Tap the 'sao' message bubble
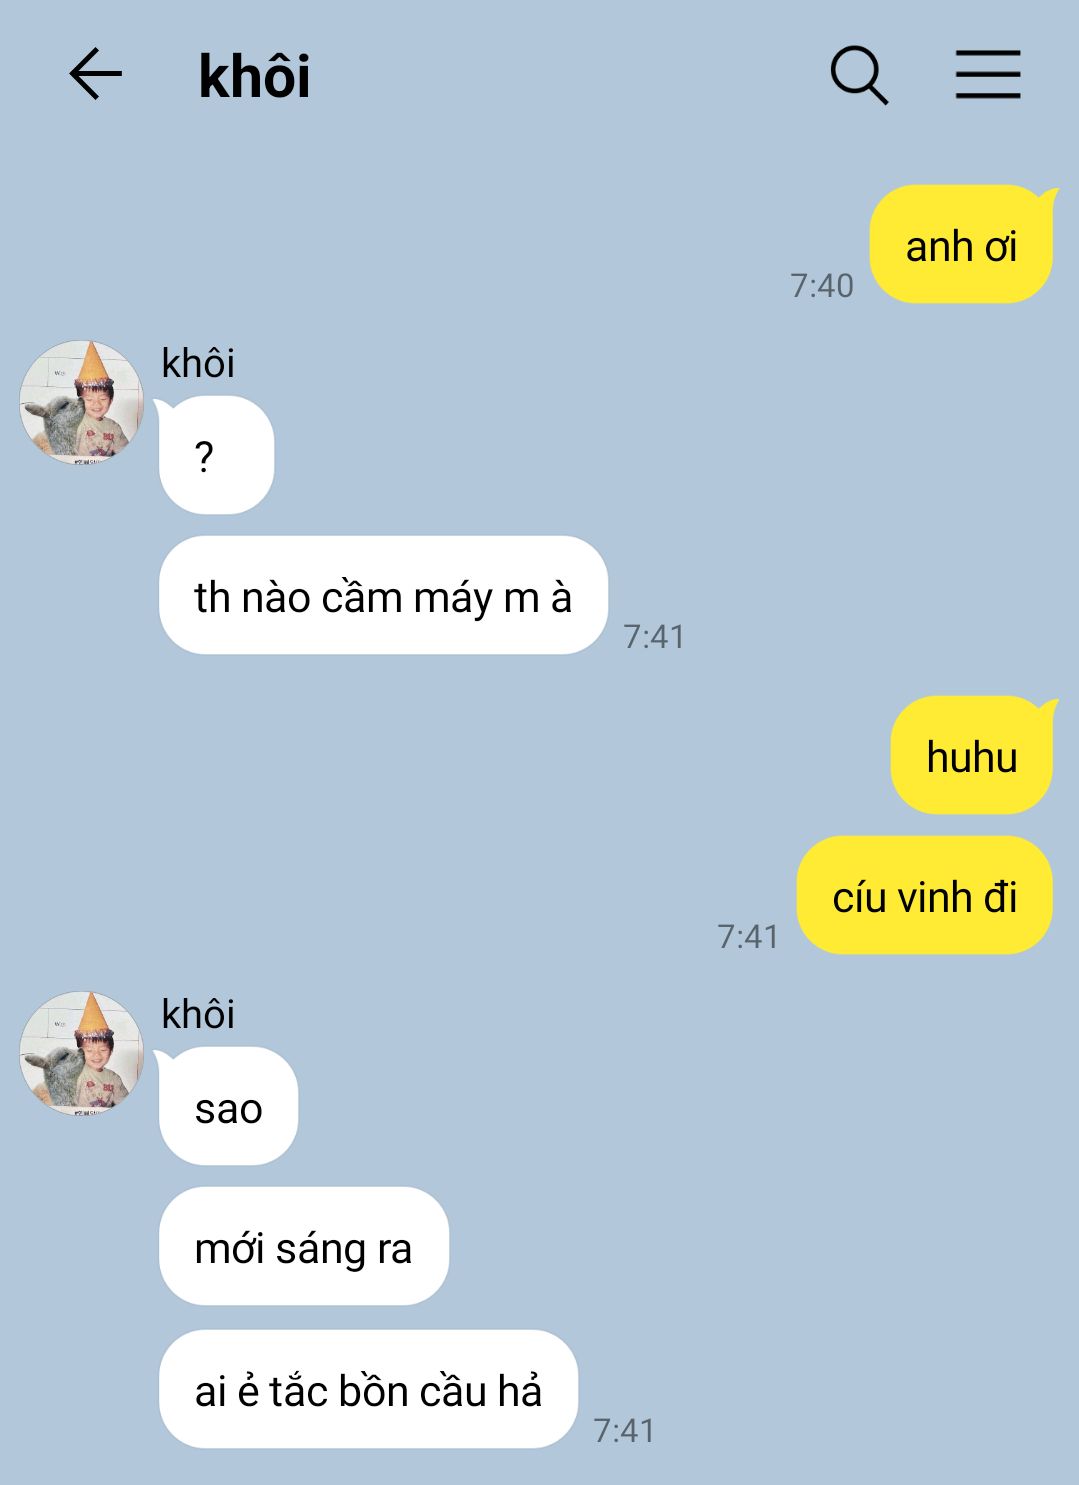Image resolution: width=1079 pixels, height=1485 pixels. (228, 1107)
